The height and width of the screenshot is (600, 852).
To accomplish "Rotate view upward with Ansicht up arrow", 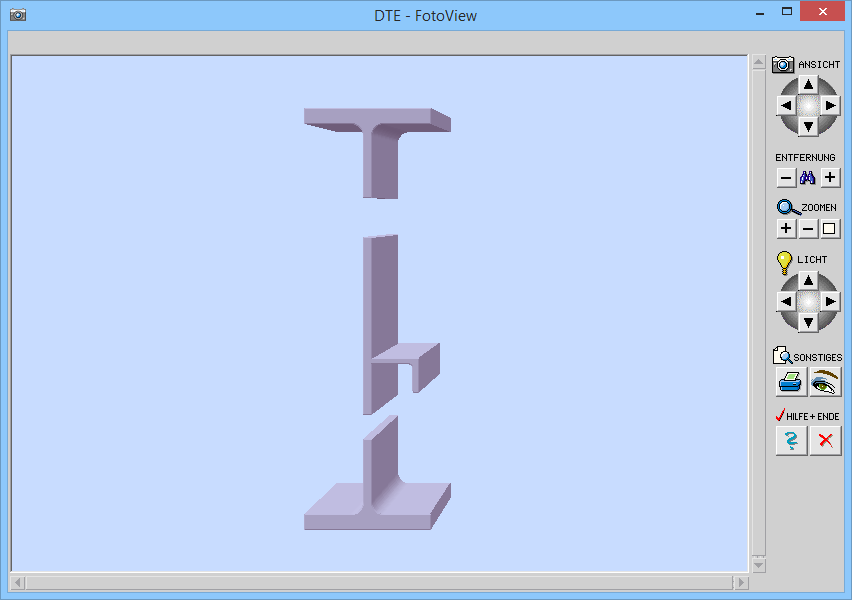I will tap(808, 84).
